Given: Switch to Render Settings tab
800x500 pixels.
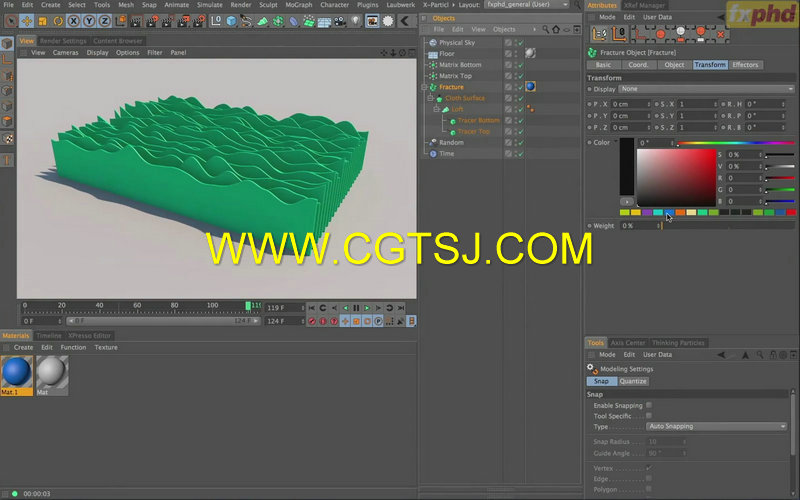Looking at the screenshot, I should 63,41.
